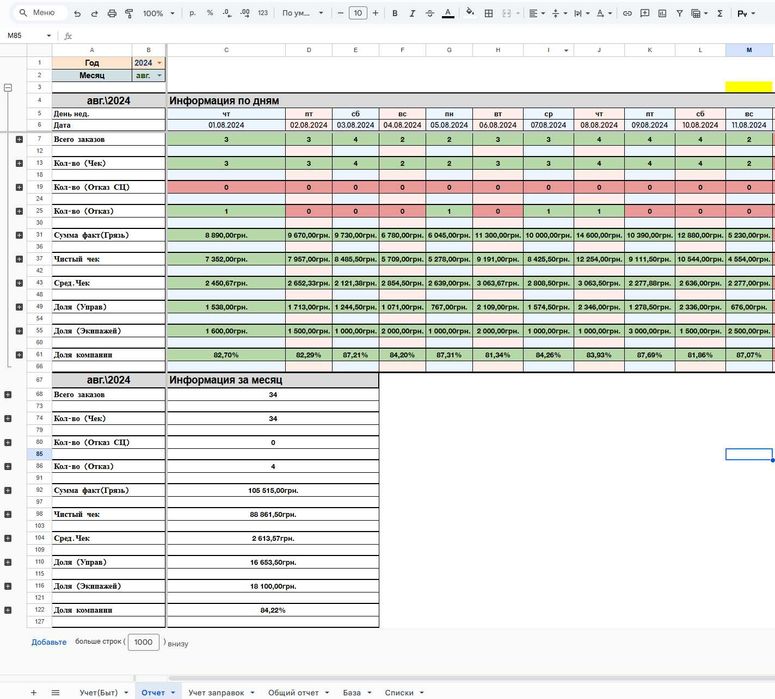This screenshot has height=699, width=775.
Task: Expand the Кол-во (Чек) row 13 group
Action: click(x=19, y=163)
